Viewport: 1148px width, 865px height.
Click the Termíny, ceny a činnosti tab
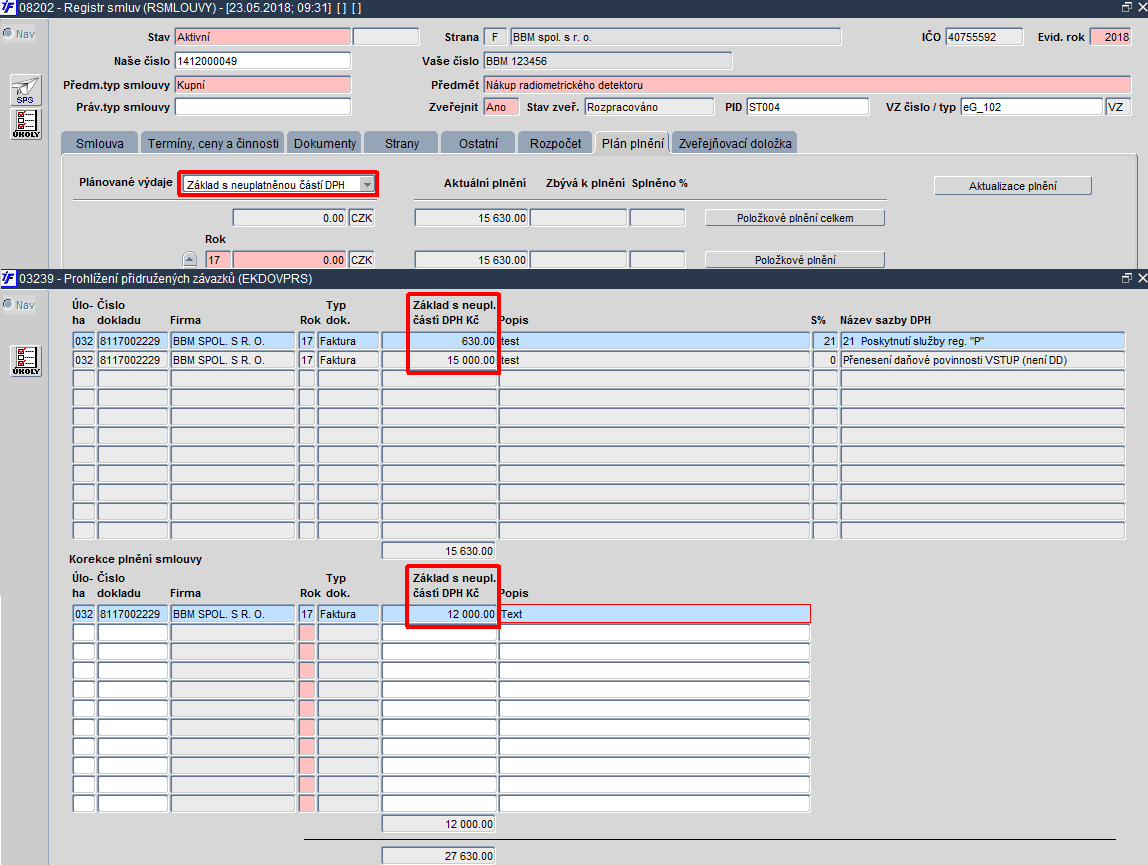(x=213, y=144)
